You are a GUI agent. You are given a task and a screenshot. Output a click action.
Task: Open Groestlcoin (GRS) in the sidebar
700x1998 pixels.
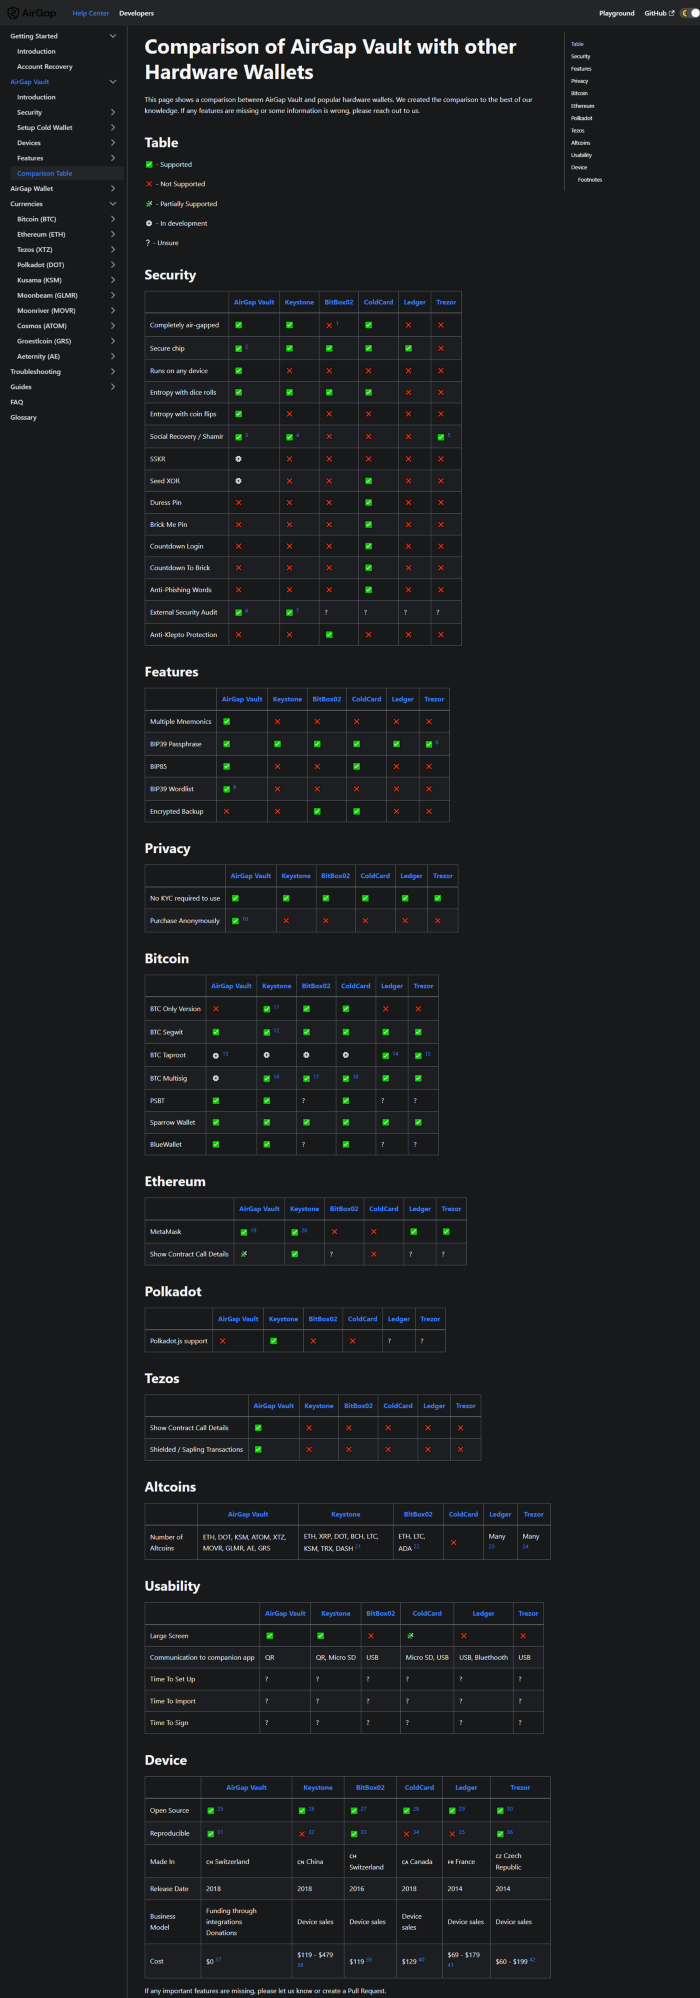pyautogui.click(x=44, y=341)
